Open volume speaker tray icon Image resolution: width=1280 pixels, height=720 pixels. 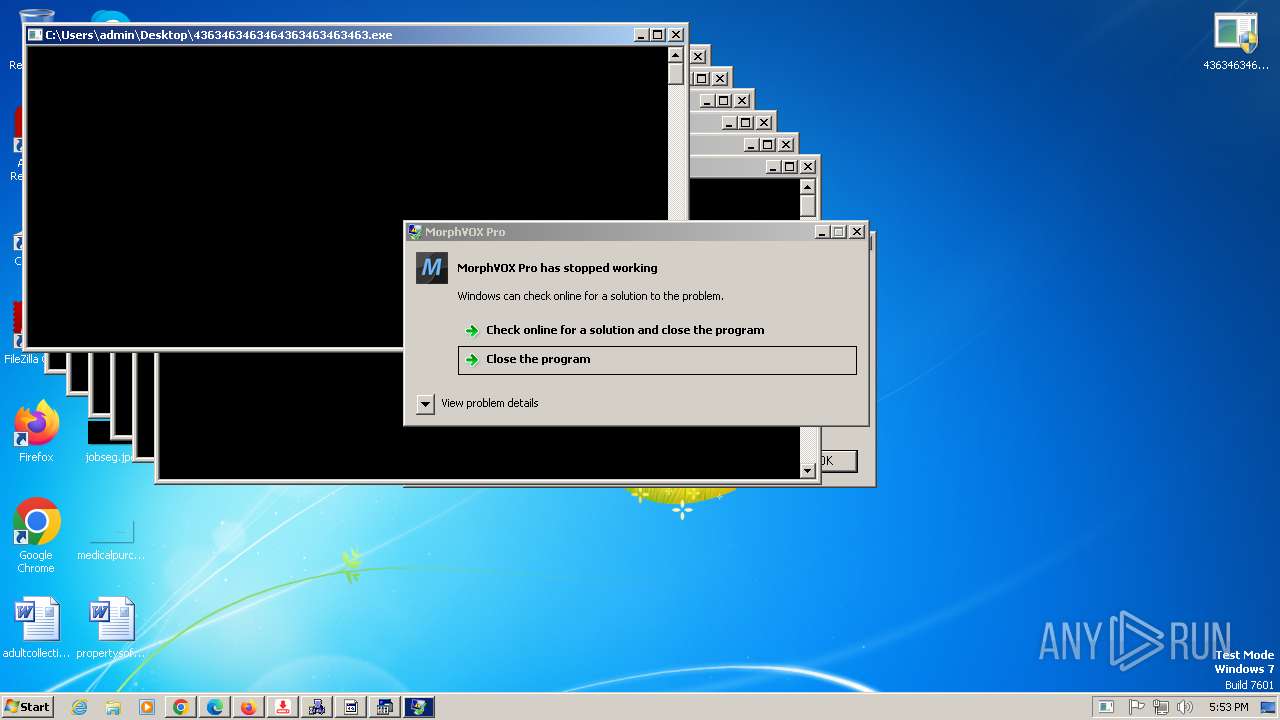tap(1185, 707)
